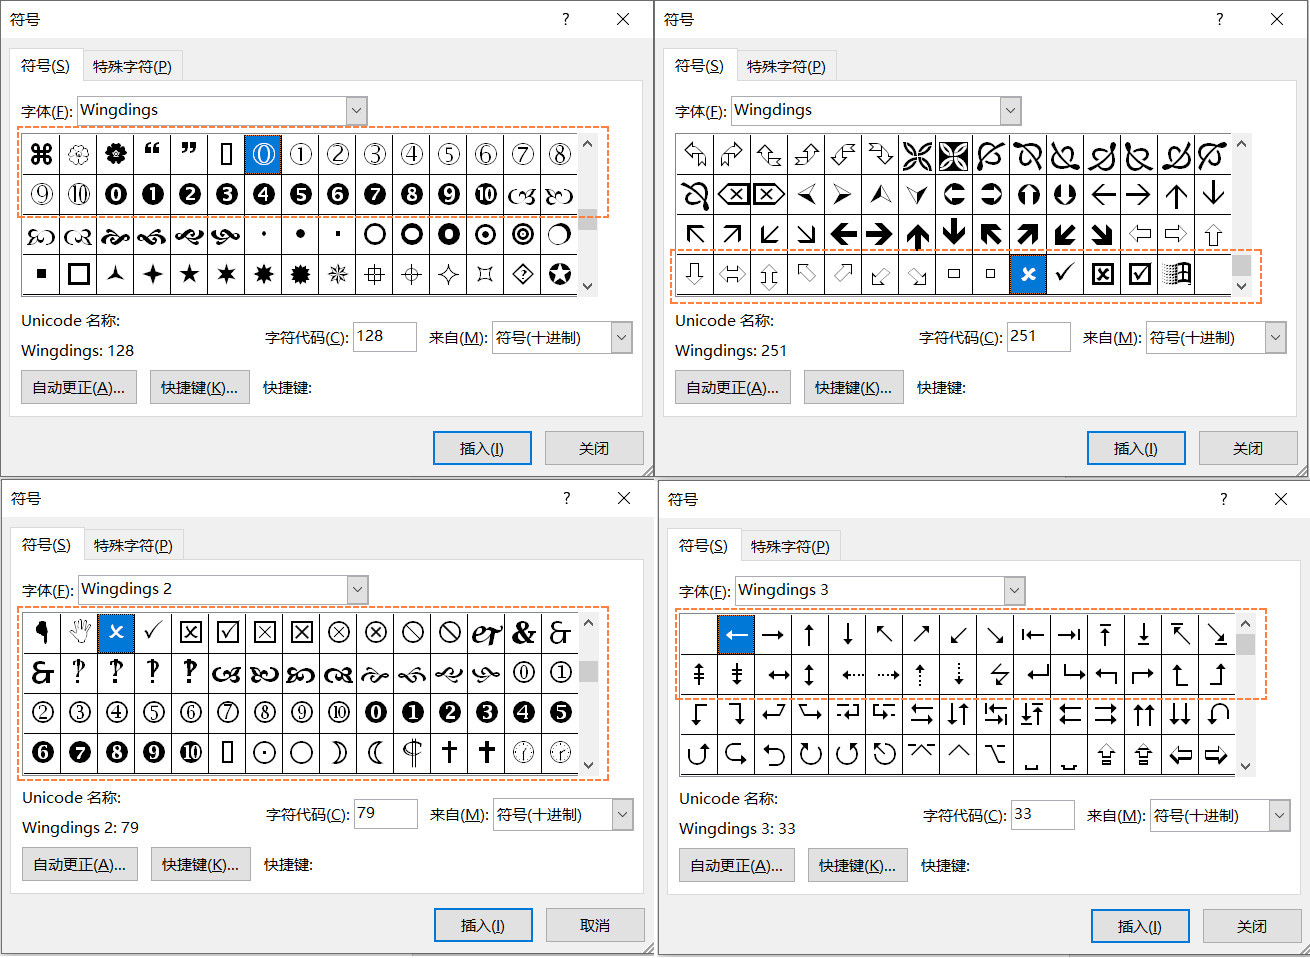Select the double-ring bullseye ◎ symbol
This screenshot has width=1310, height=958.
[x=522, y=234]
